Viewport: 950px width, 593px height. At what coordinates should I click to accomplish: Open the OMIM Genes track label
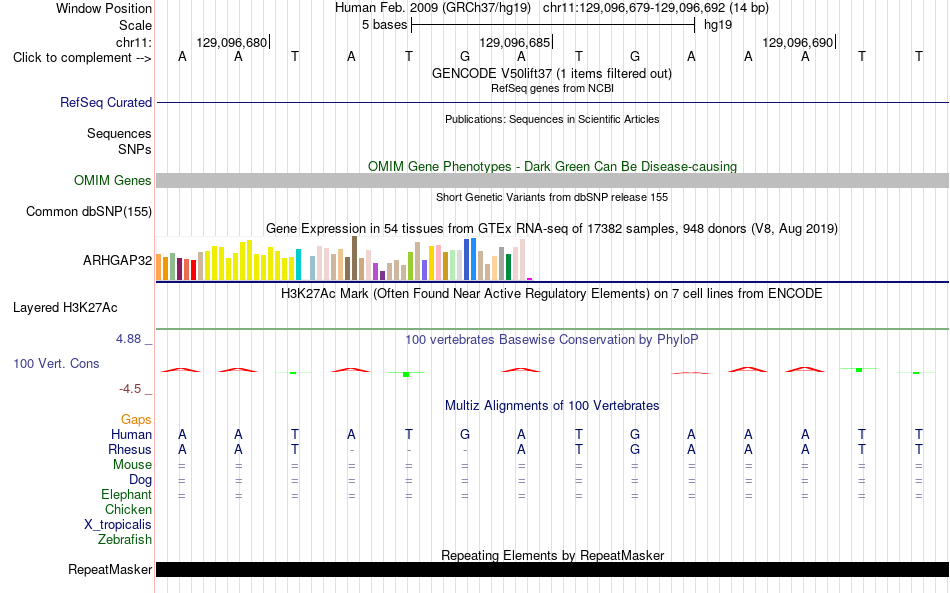pyautogui.click(x=112, y=181)
